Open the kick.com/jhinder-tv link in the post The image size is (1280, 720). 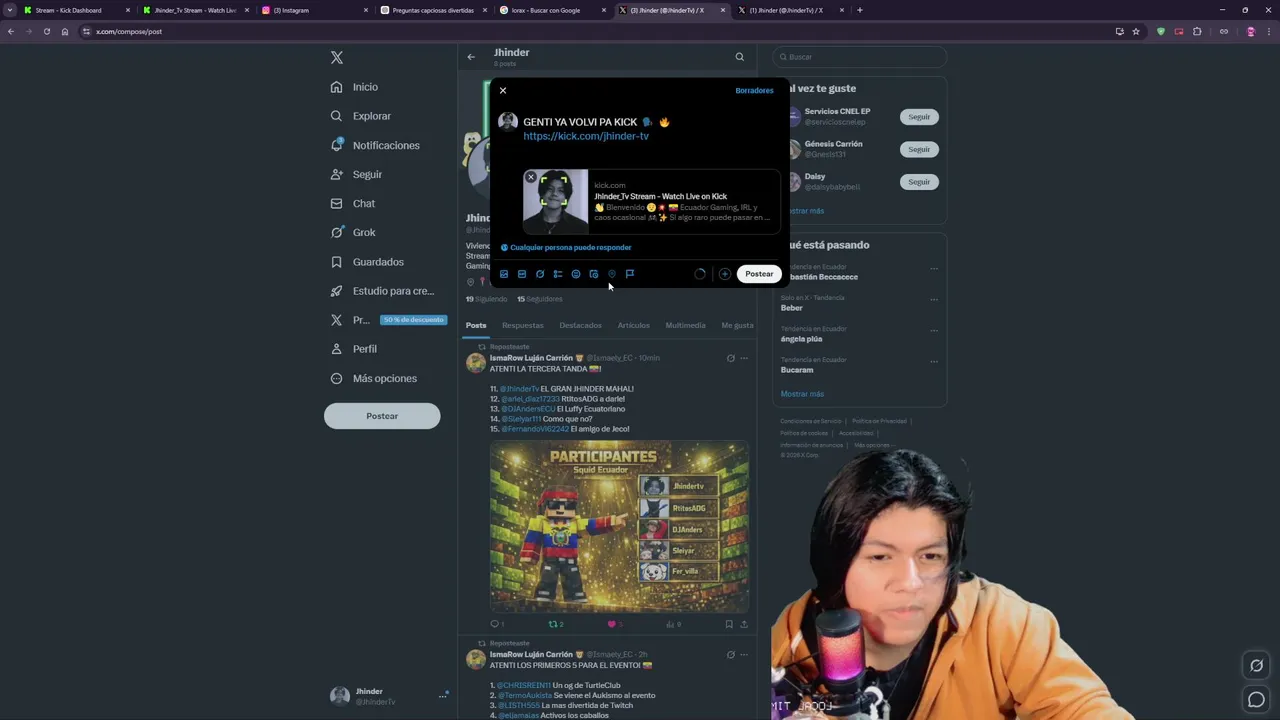[x=586, y=136]
